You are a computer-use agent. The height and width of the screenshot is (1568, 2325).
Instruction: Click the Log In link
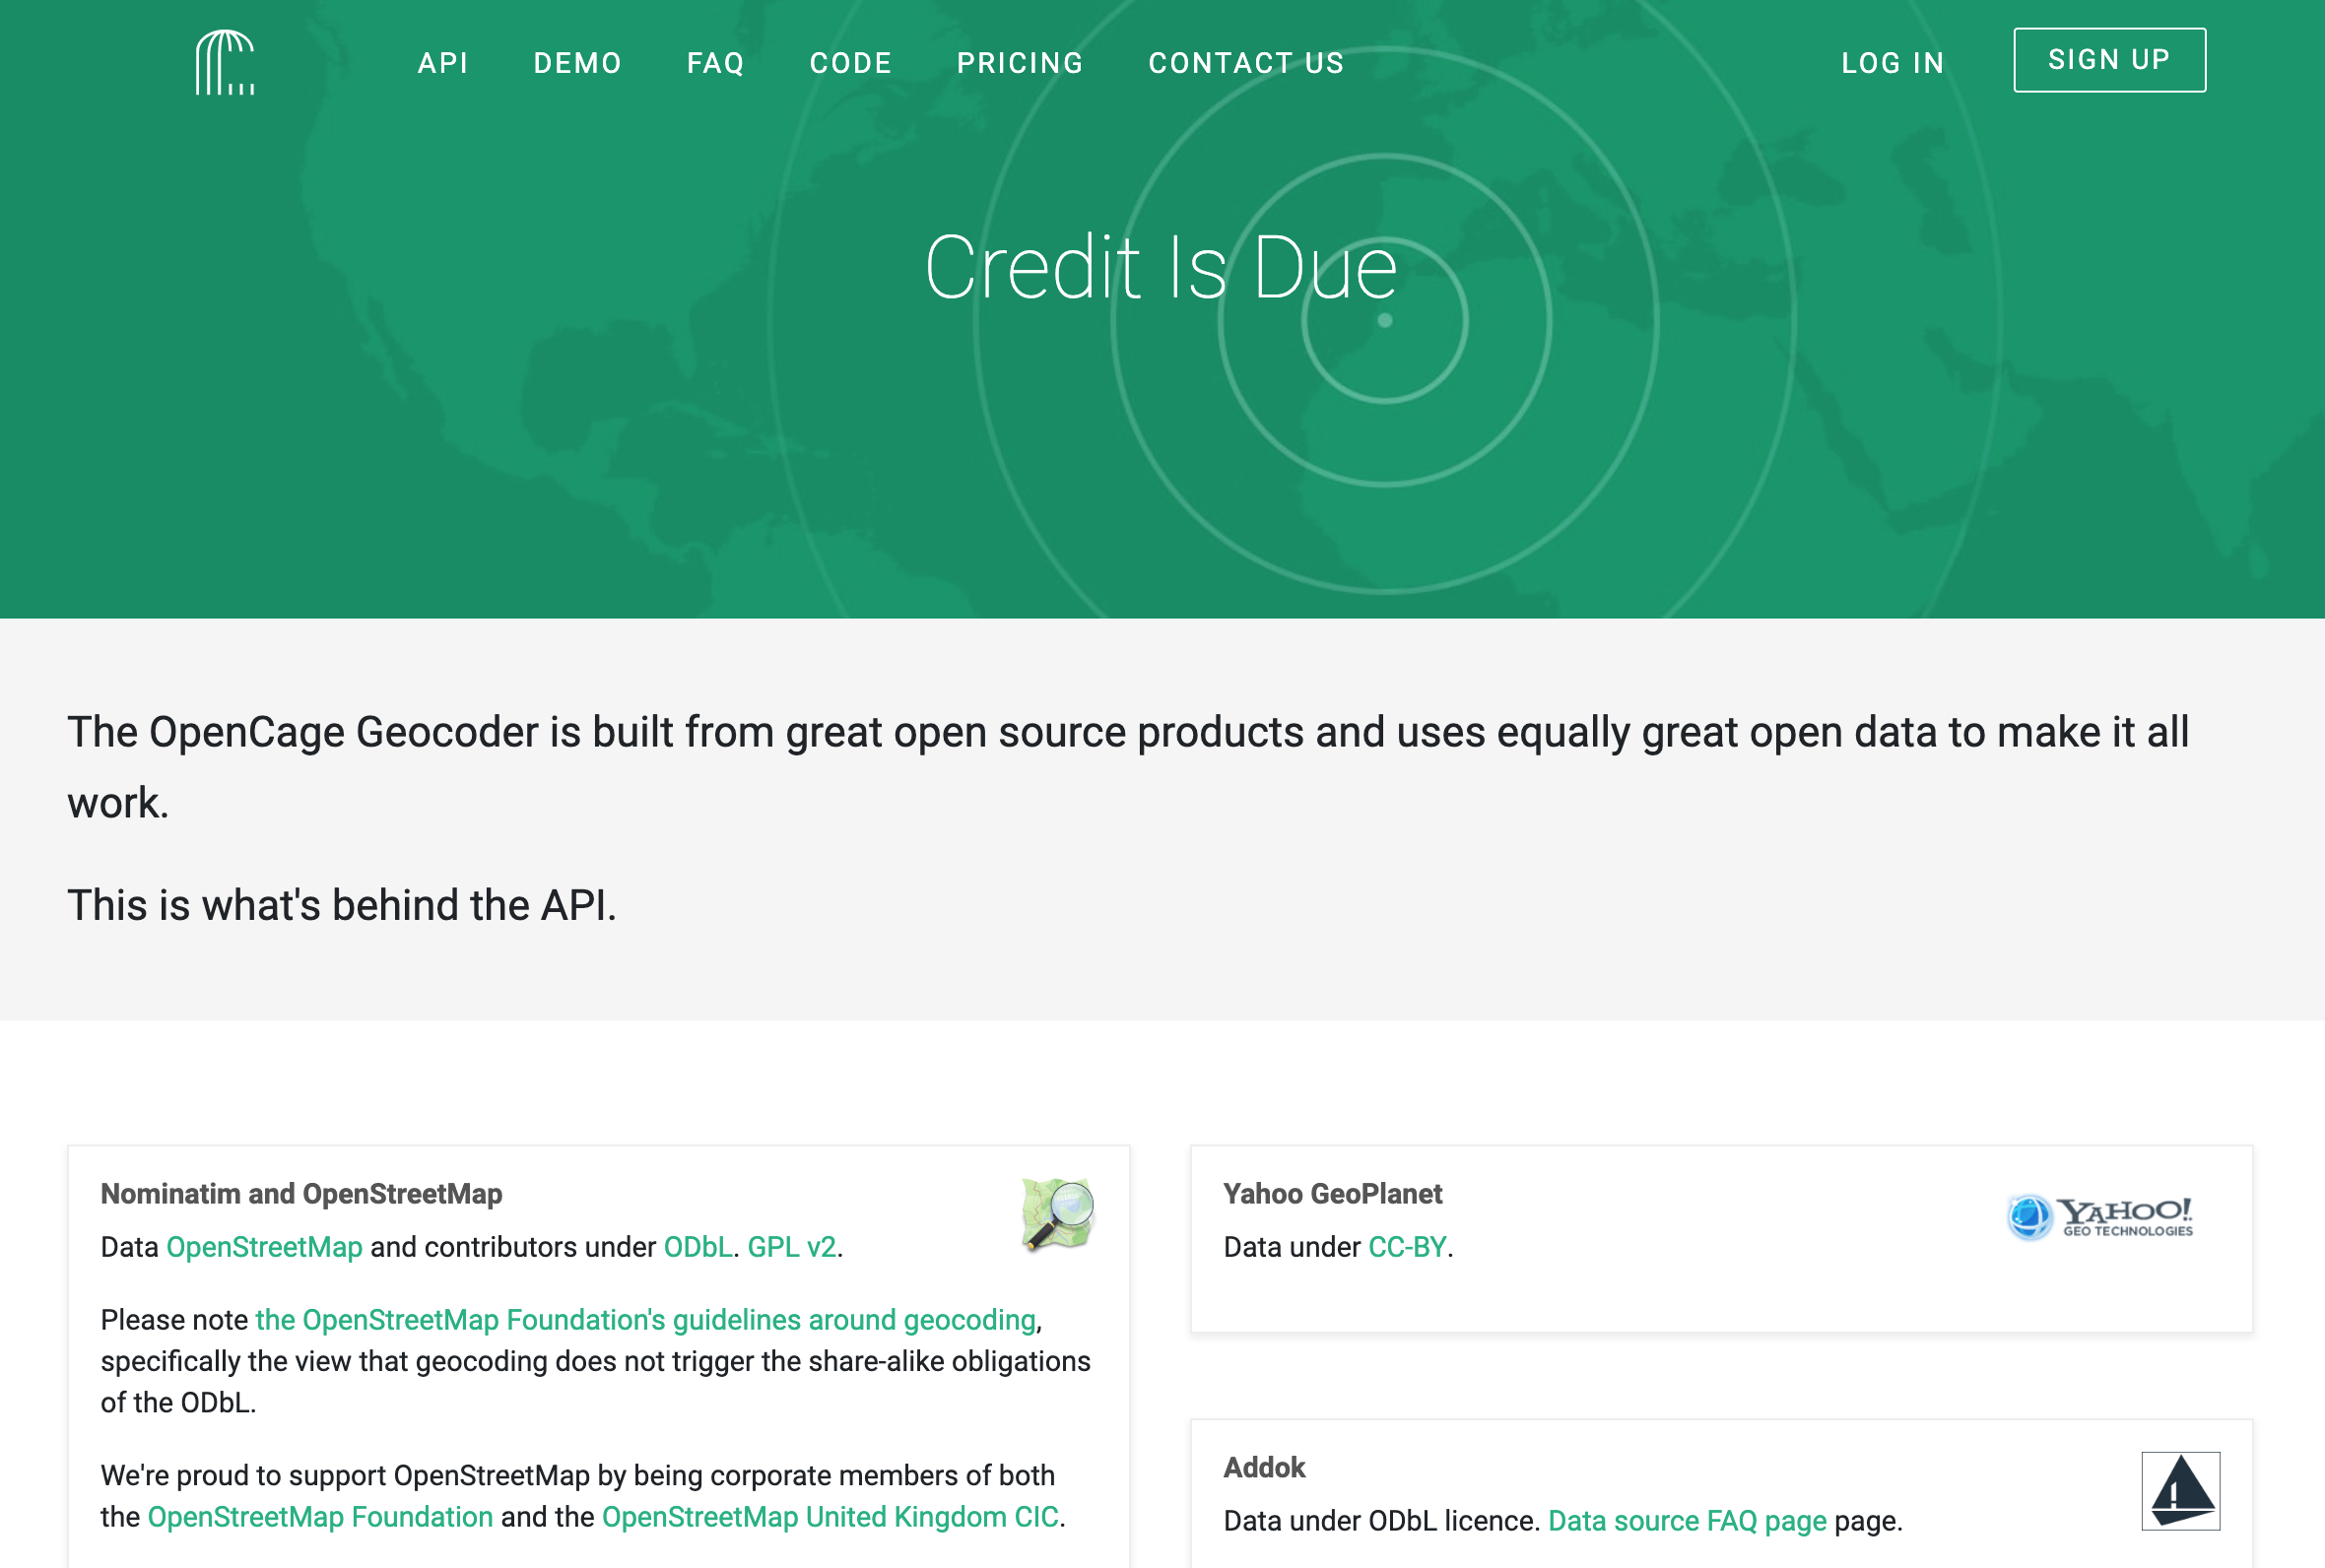pos(1892,63)
